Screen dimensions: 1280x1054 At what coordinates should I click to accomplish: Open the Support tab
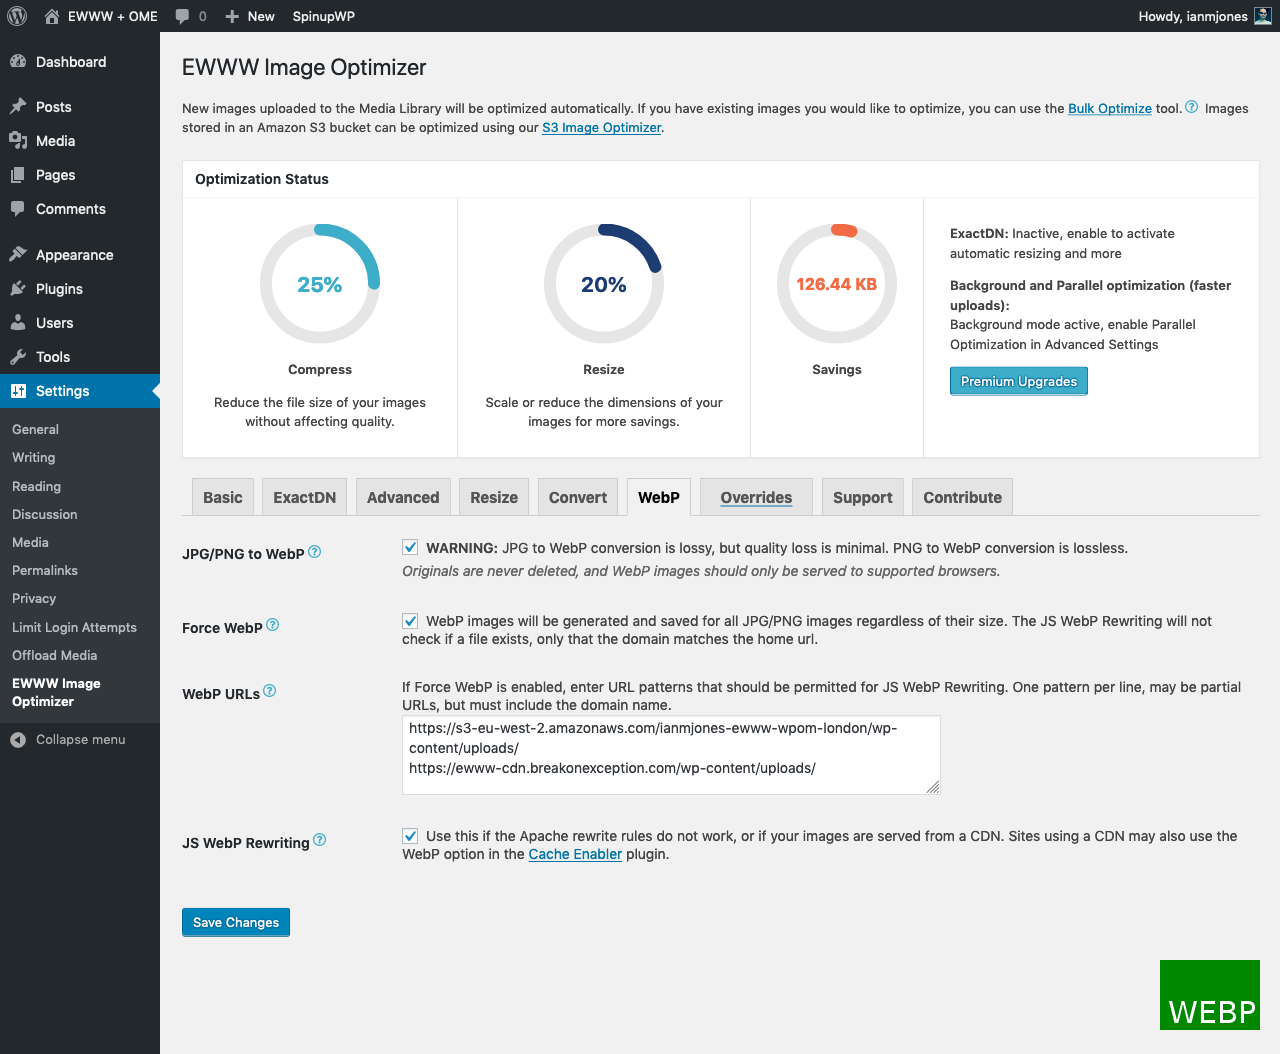click(863, 497)
